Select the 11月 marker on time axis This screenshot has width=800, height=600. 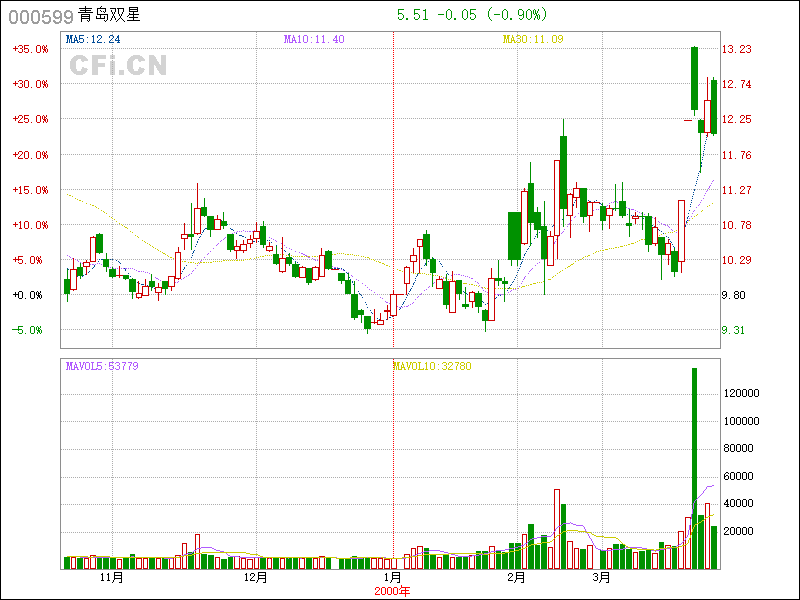[112, 578]
